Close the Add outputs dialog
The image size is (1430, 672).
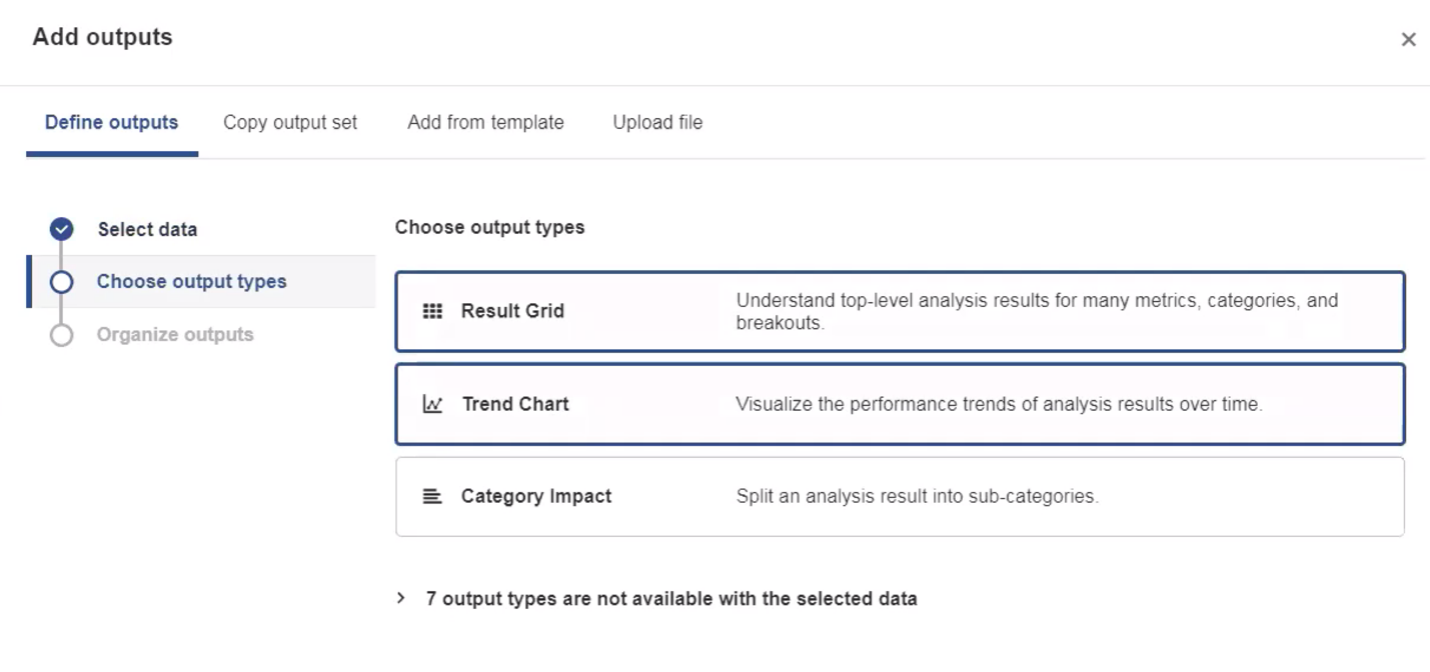pyautogui.click(x=1408, y=40)
